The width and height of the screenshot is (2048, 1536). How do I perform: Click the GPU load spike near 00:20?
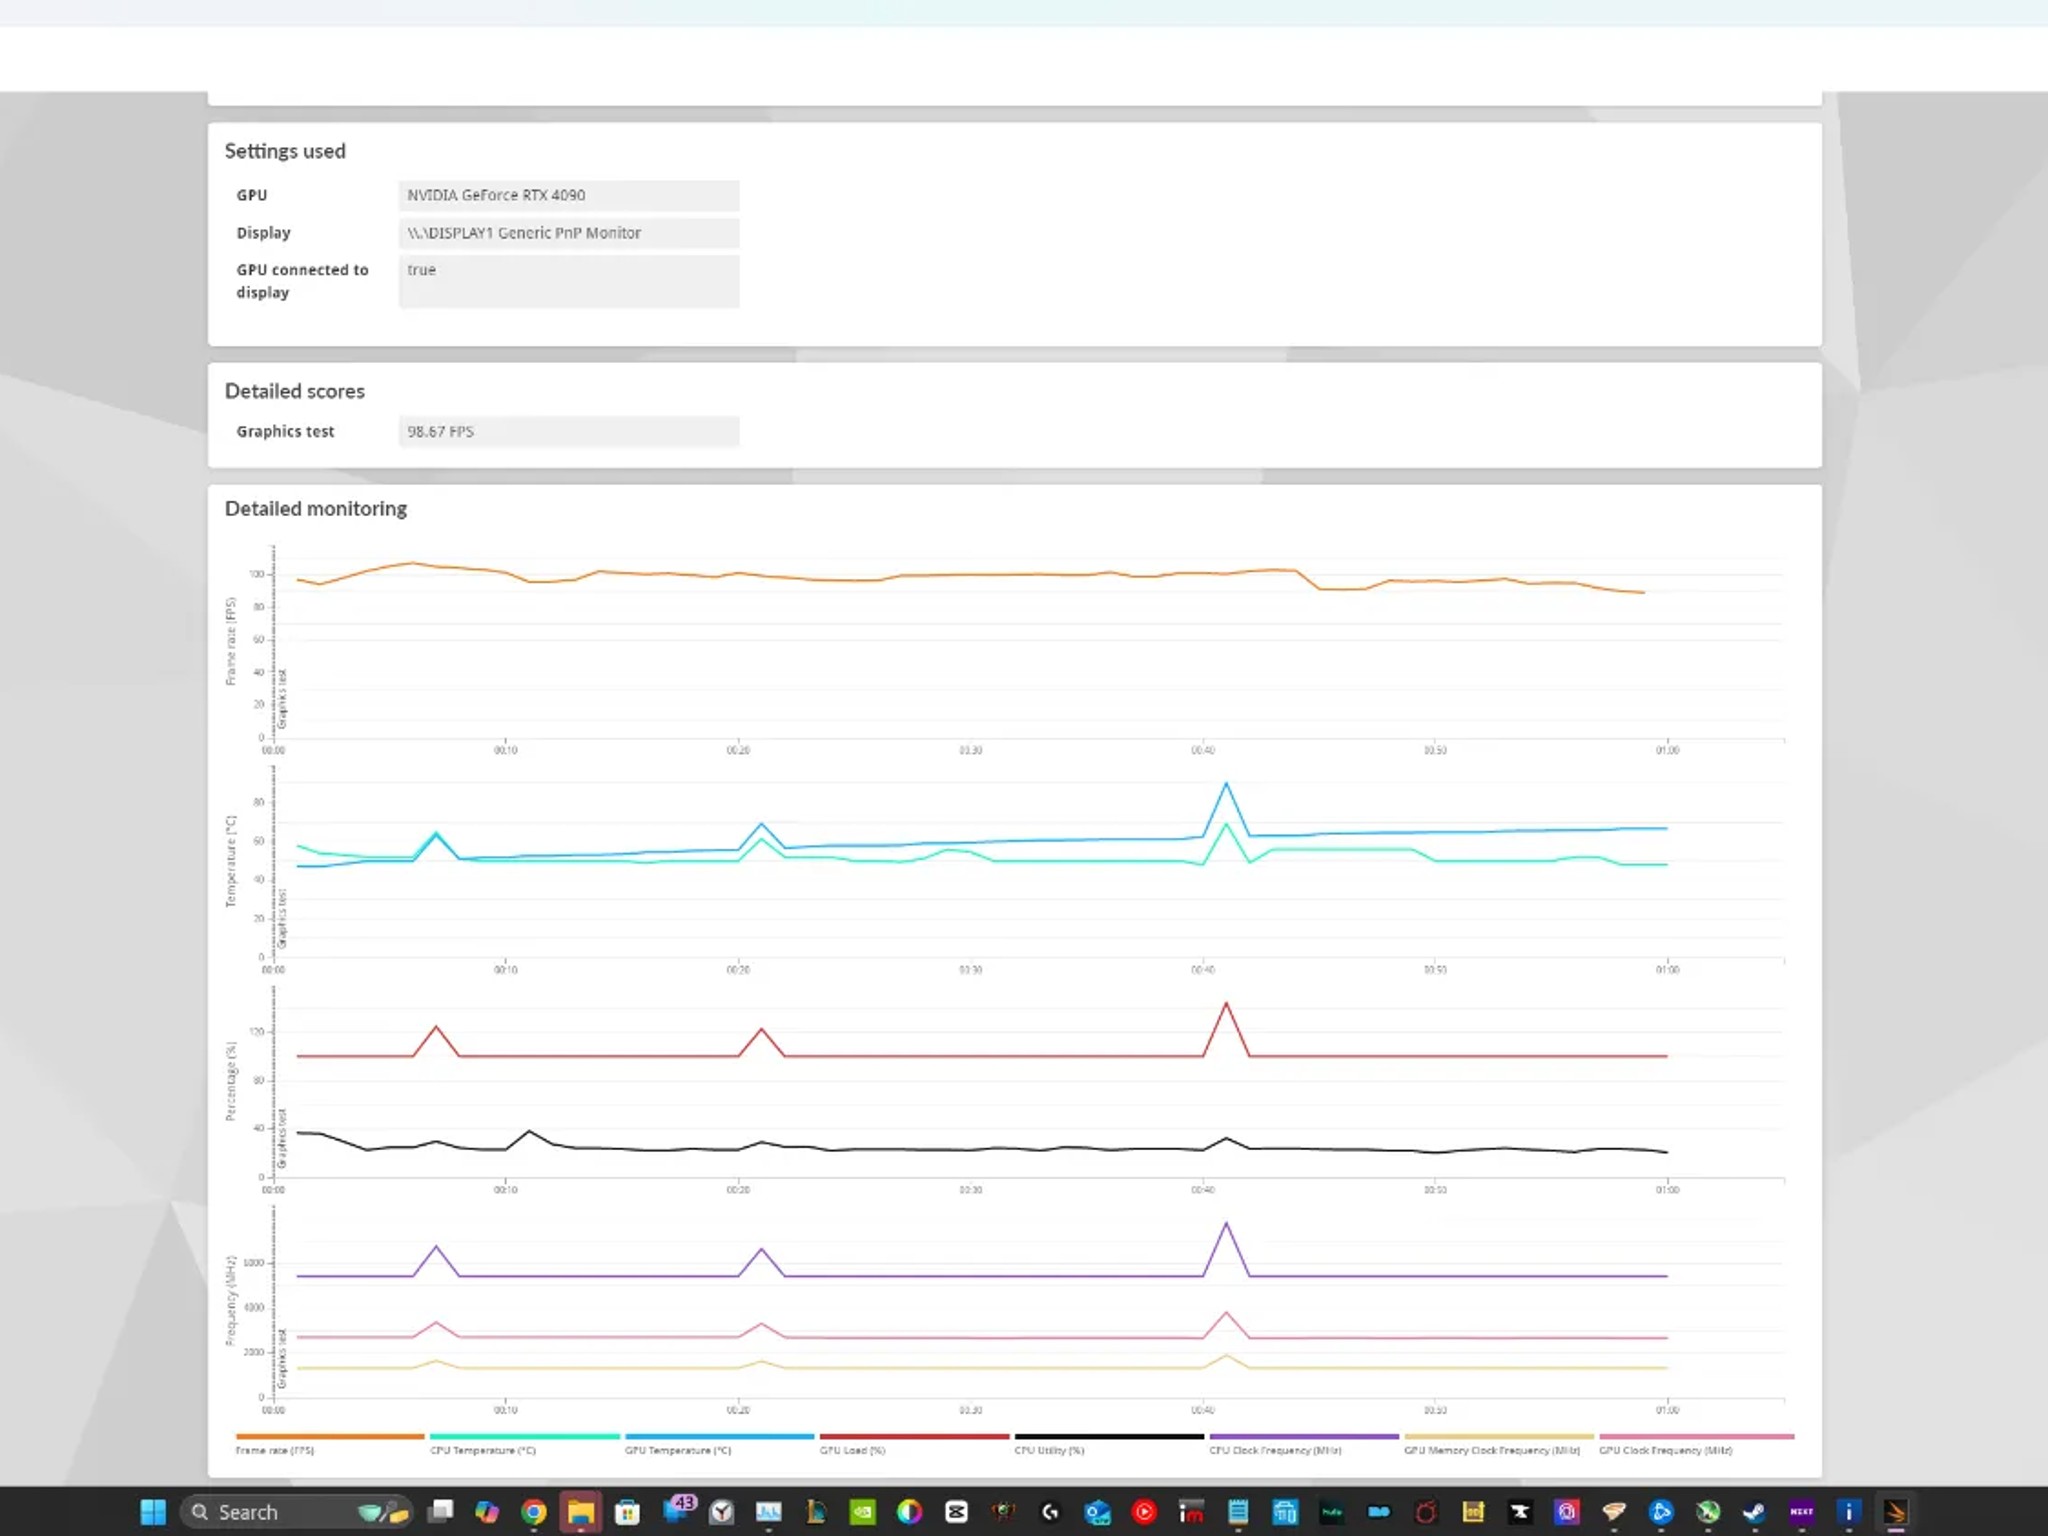click(762, 1029)
